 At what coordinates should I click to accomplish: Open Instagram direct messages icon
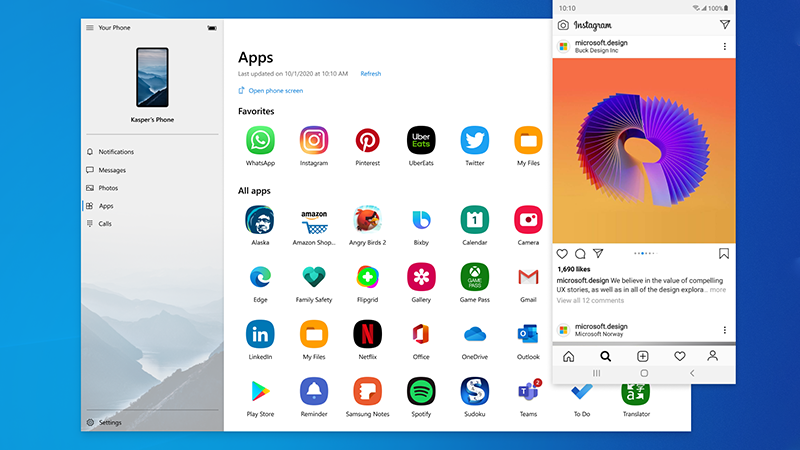(724, 24)
